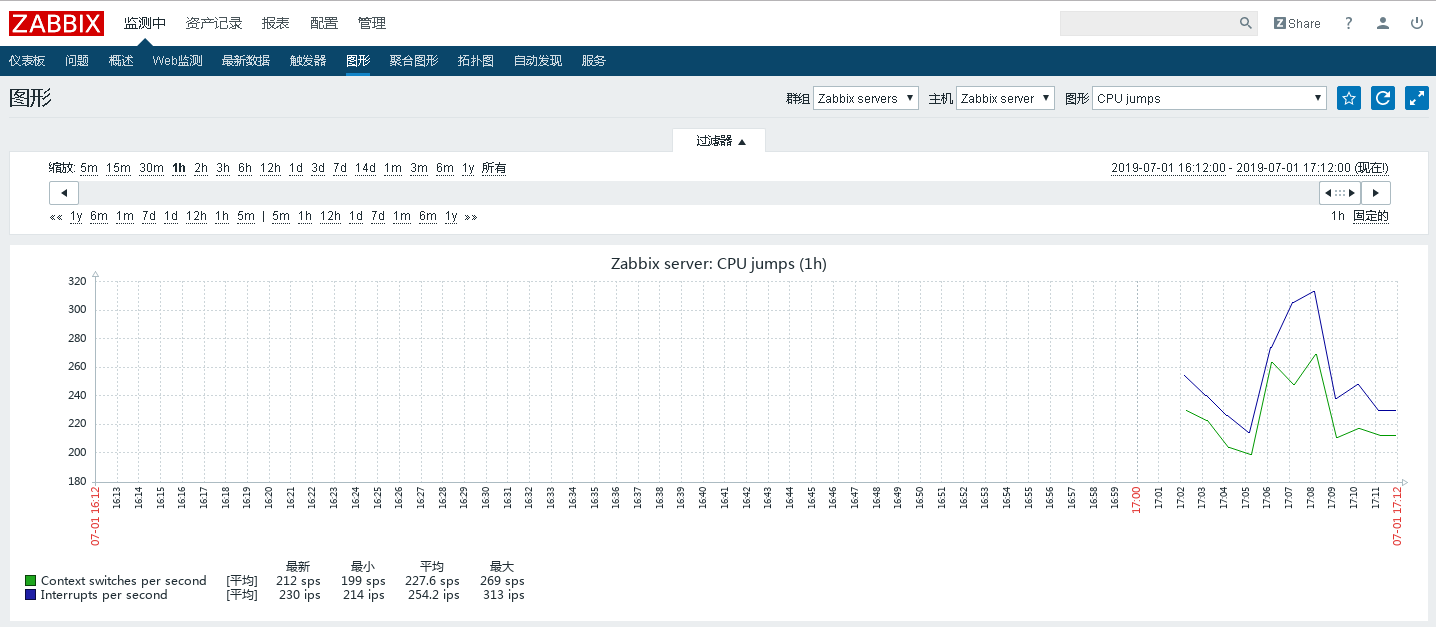Set zoom to 6h
1436x627 pixels.
(x=245, y=168)
